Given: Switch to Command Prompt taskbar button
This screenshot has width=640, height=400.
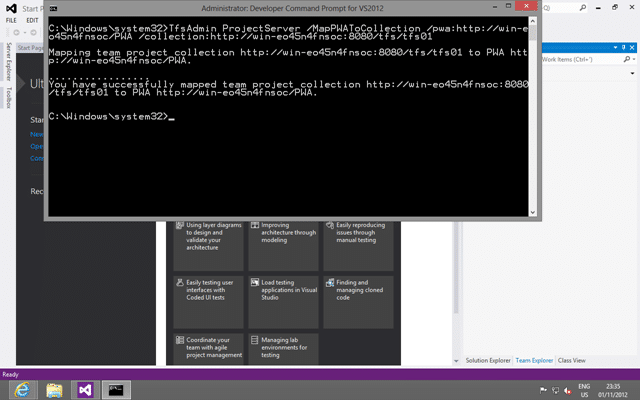Looking at the screenshot, I should point(116,390).
